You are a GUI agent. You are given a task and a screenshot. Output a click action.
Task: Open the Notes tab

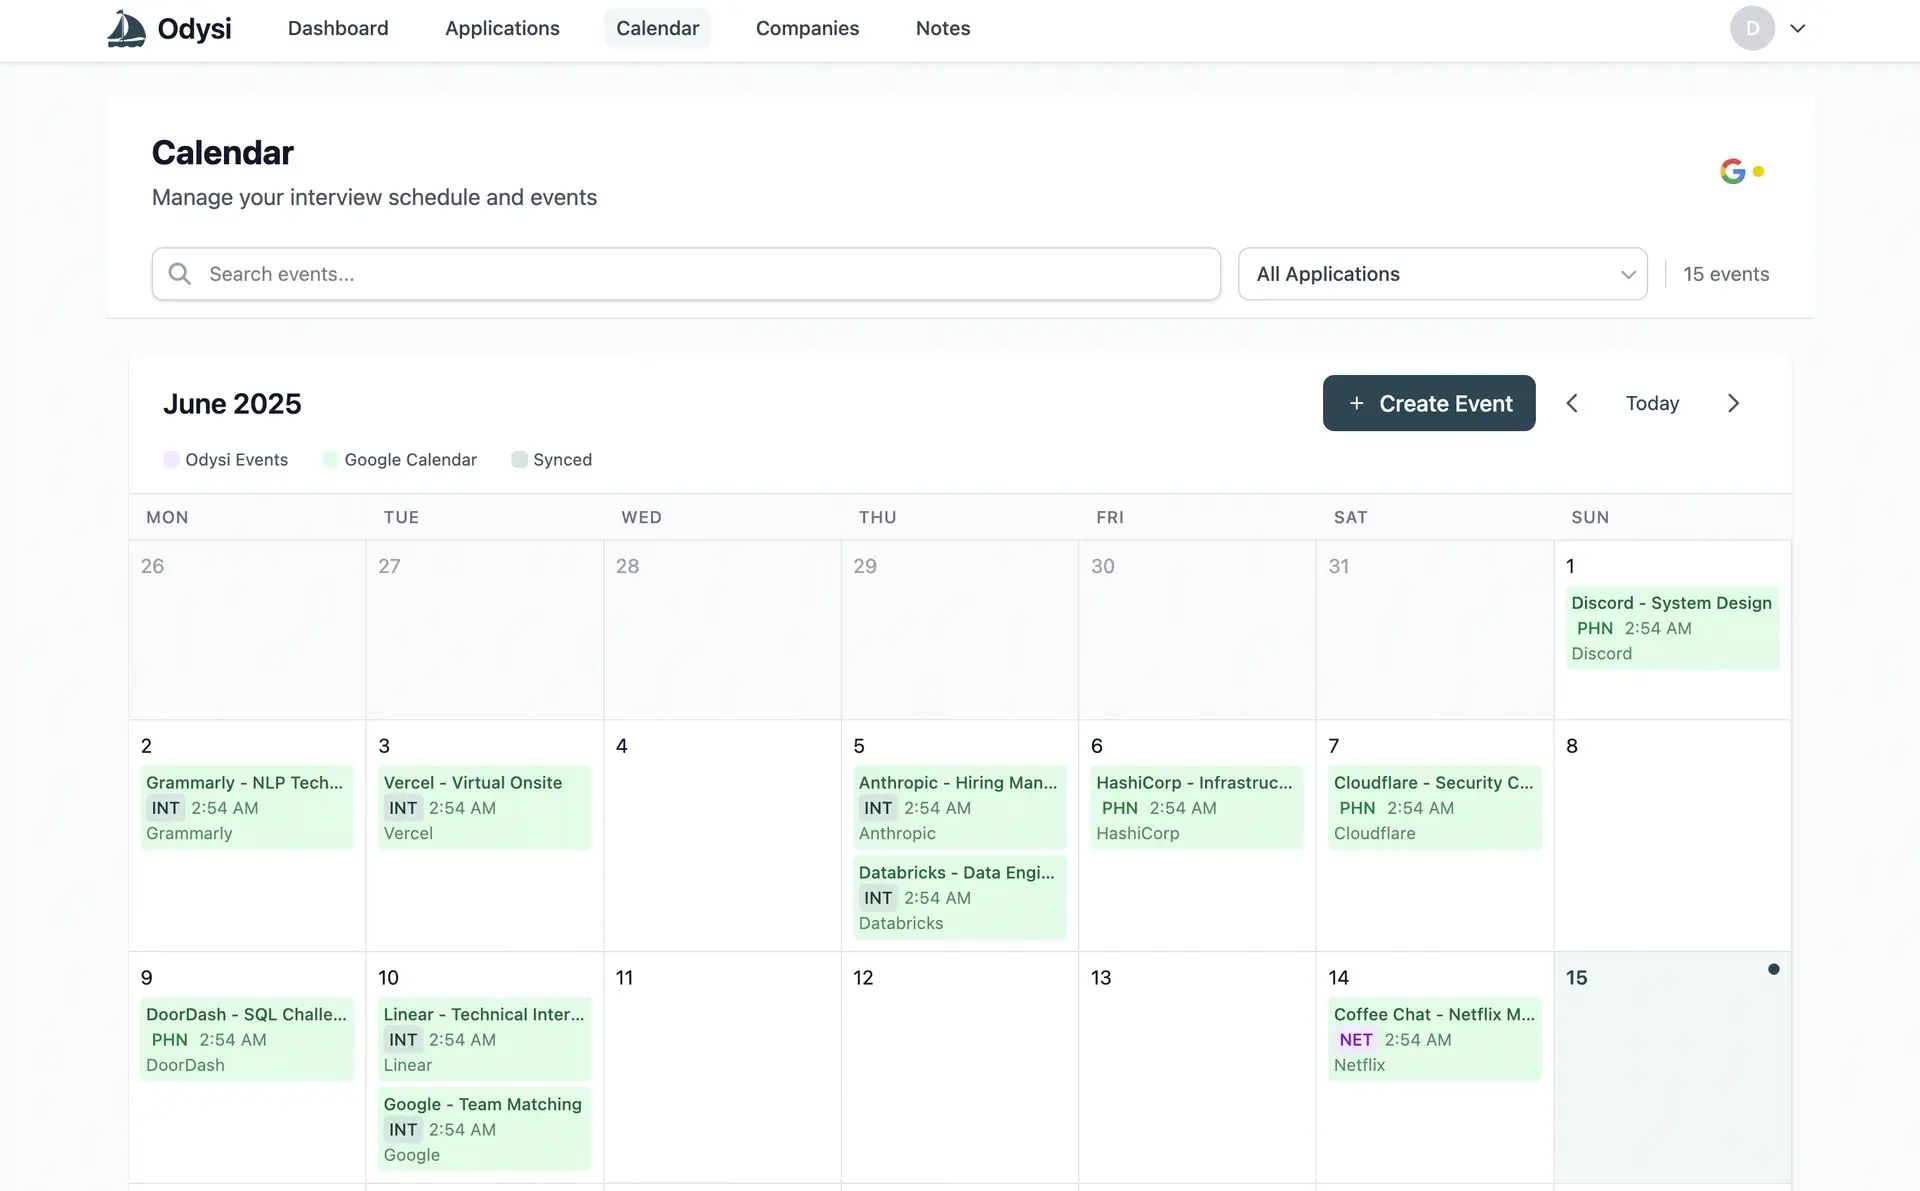pyautogui.click(x=943, y=28)
